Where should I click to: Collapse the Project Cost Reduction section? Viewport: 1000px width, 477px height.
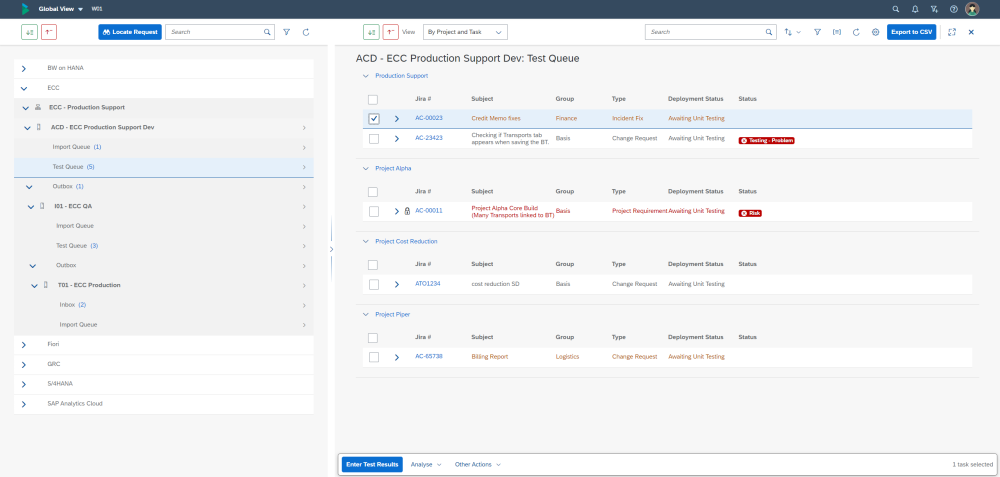365,241
